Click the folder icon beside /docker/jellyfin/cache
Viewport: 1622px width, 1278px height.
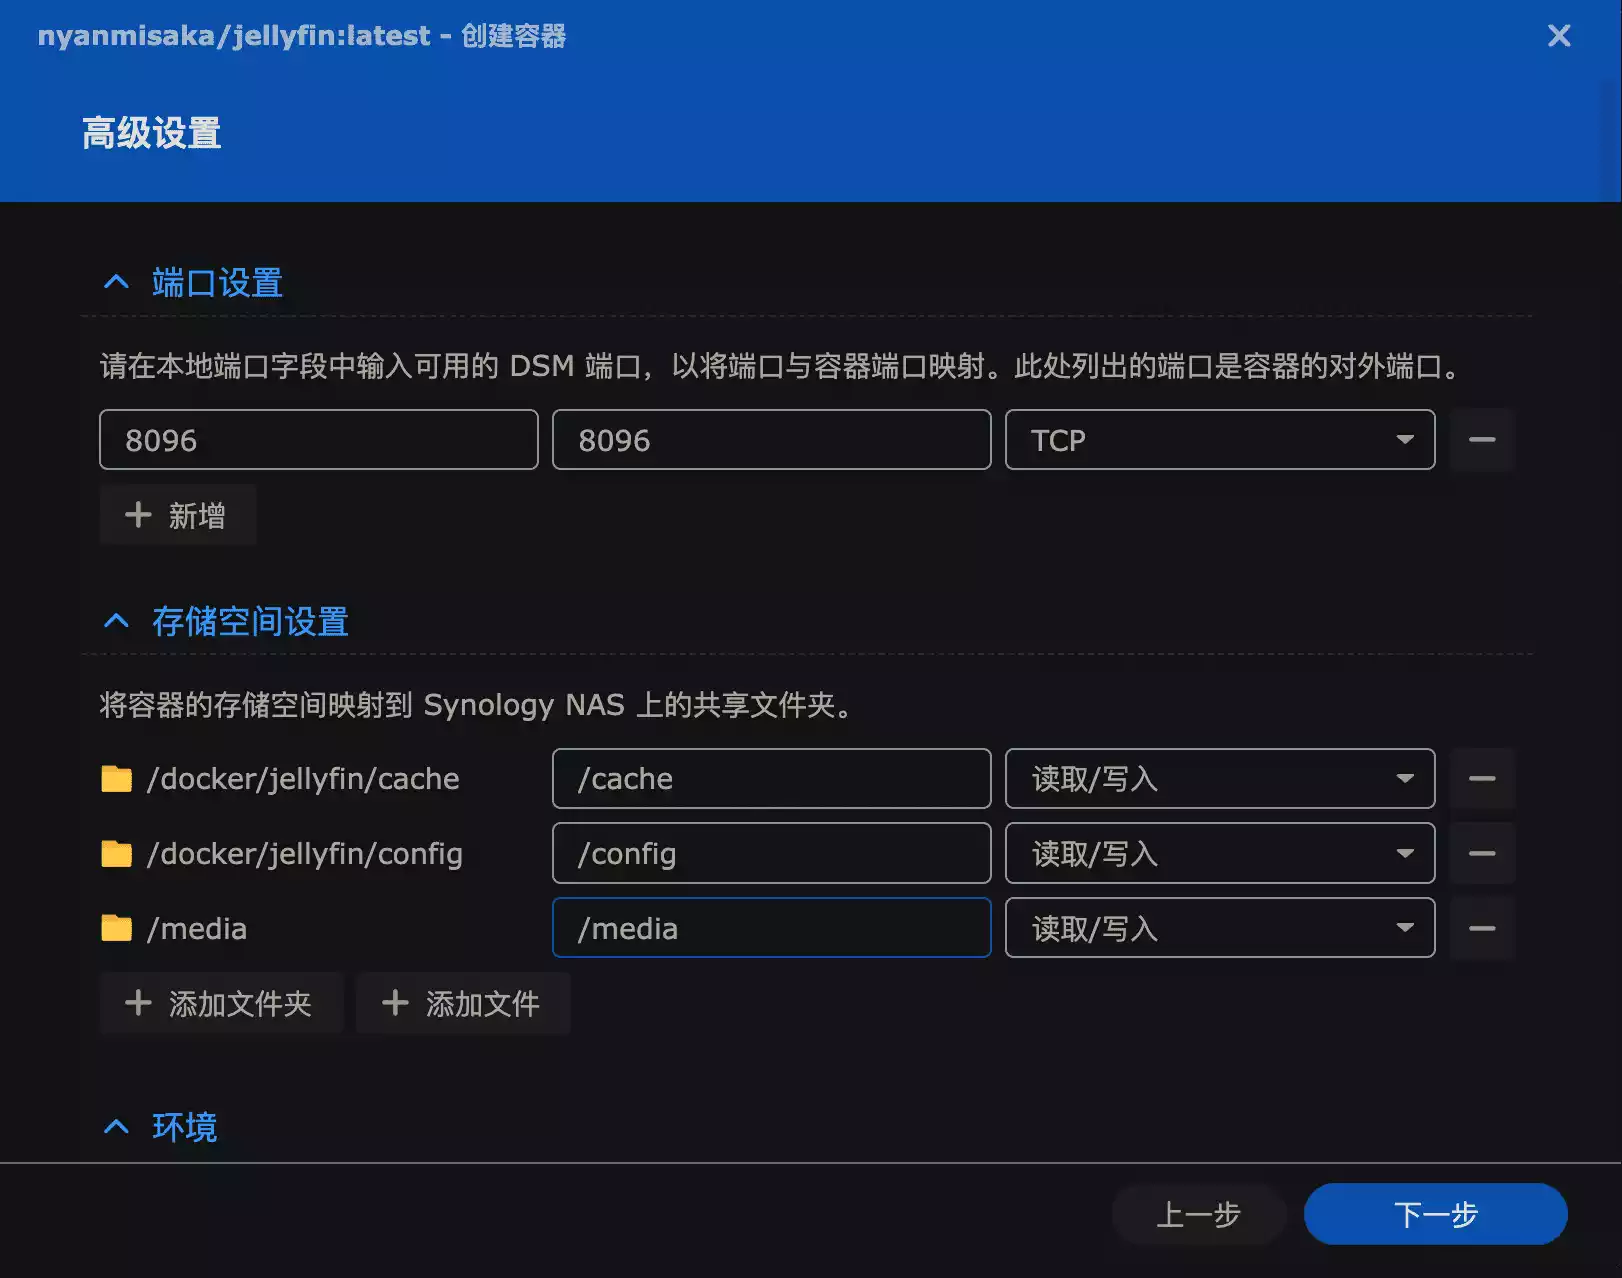point(115,778)
